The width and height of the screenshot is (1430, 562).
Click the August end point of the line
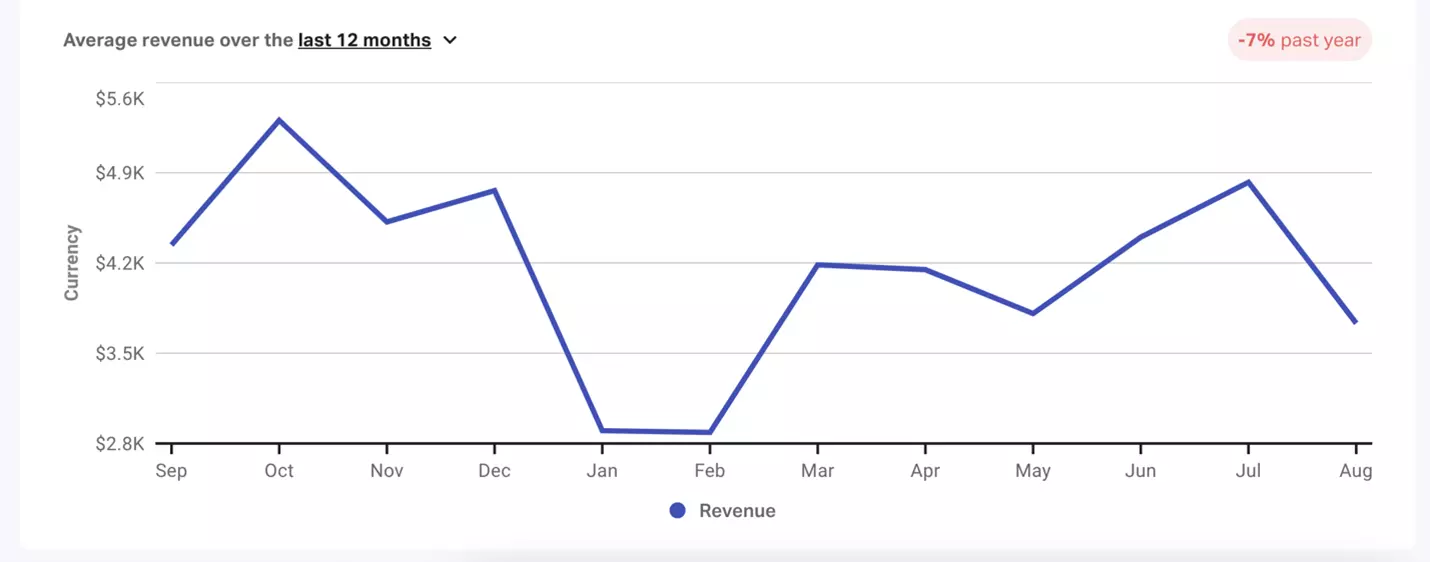coord(1355,322)
